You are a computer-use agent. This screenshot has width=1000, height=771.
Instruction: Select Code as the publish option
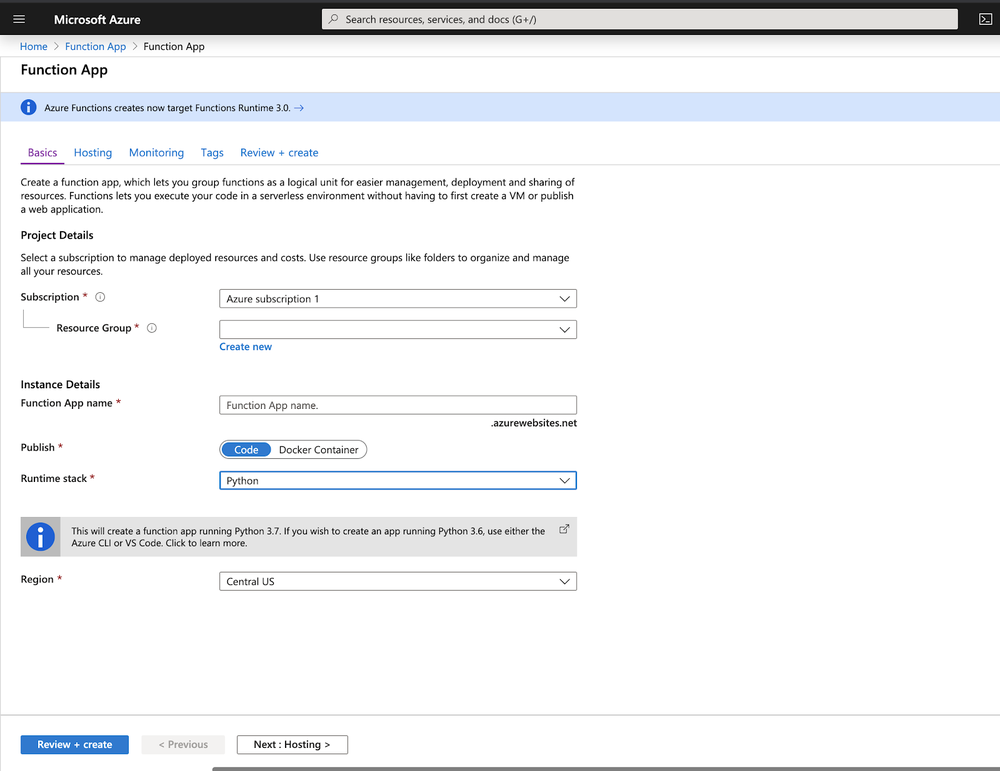[x=245, y=449]
